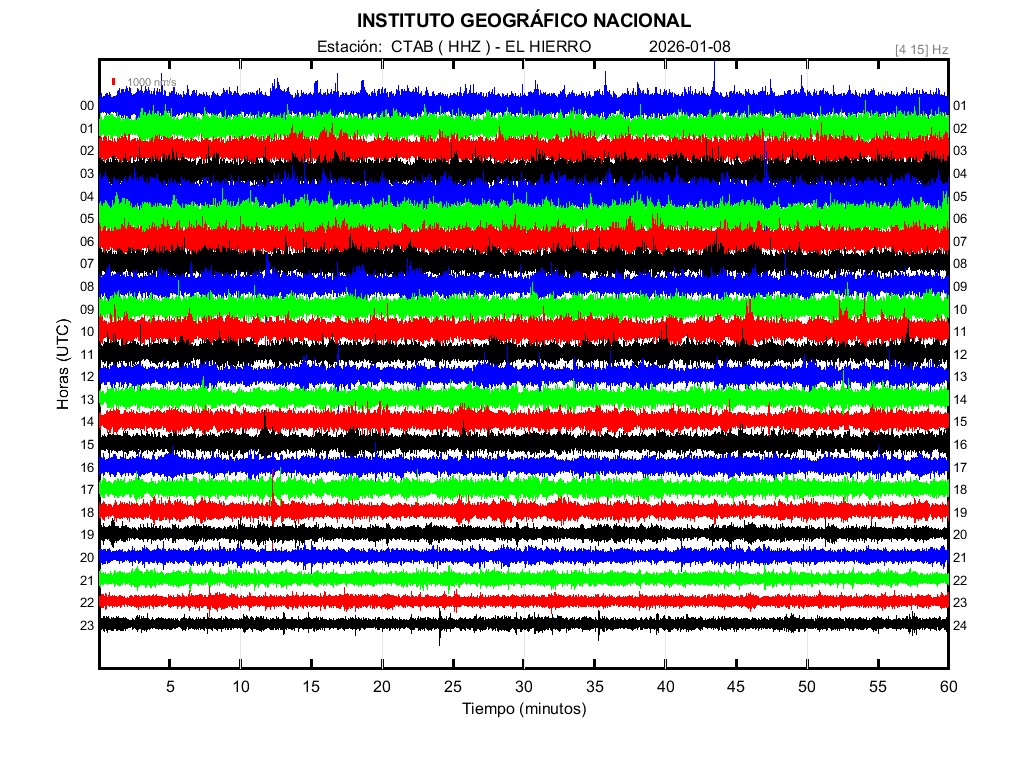Click the red 1000 nm/s scale bar
Screen dimensions: 1024x768
pyautogui.click(x=114, y=82)
